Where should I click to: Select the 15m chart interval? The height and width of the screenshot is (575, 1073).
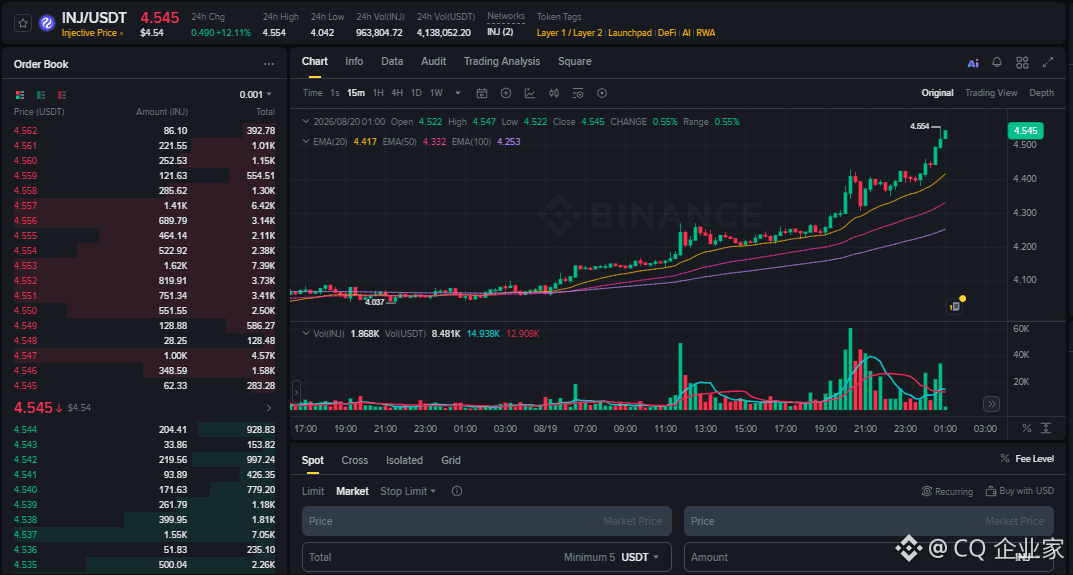tap(356, 92)
